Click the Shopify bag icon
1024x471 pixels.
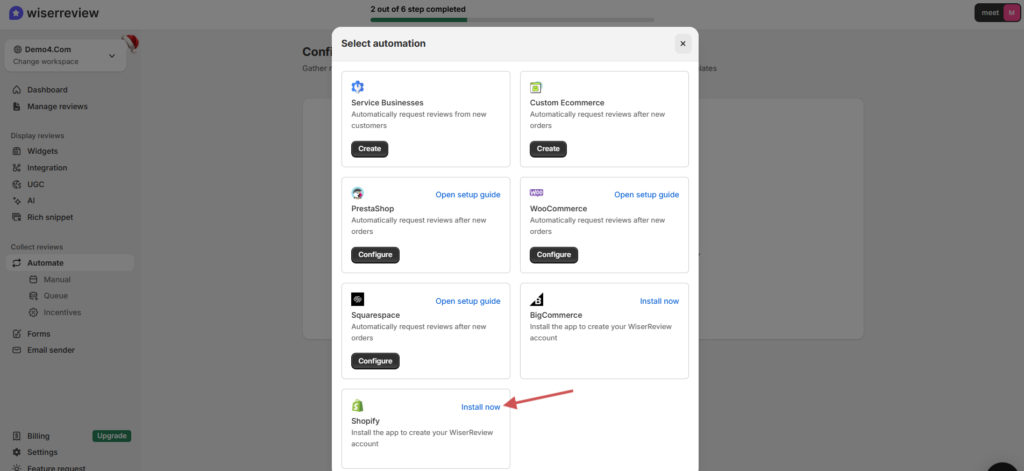click(x=358, y=405)
